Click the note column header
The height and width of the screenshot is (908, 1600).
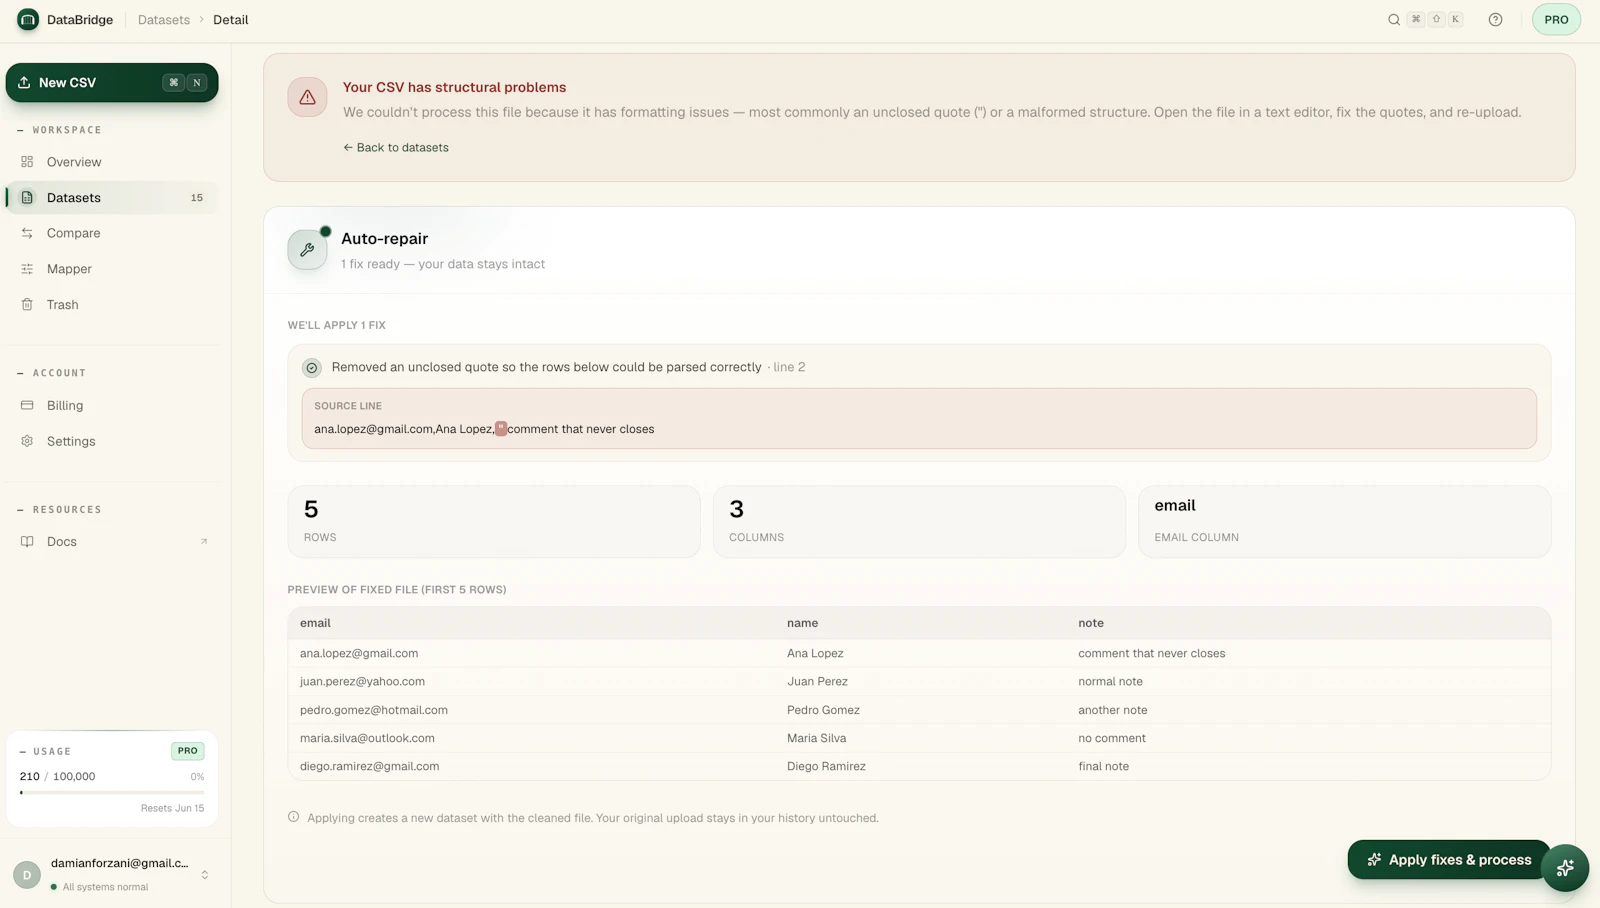click(1091, 623)
